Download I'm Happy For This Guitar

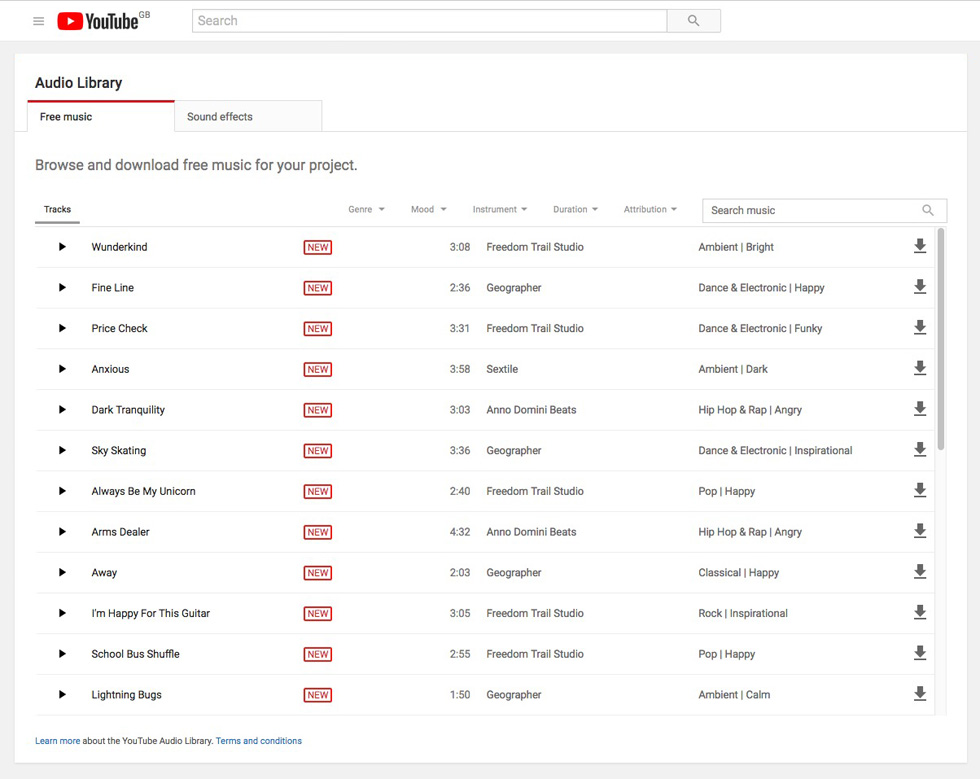tap(920, 613)
